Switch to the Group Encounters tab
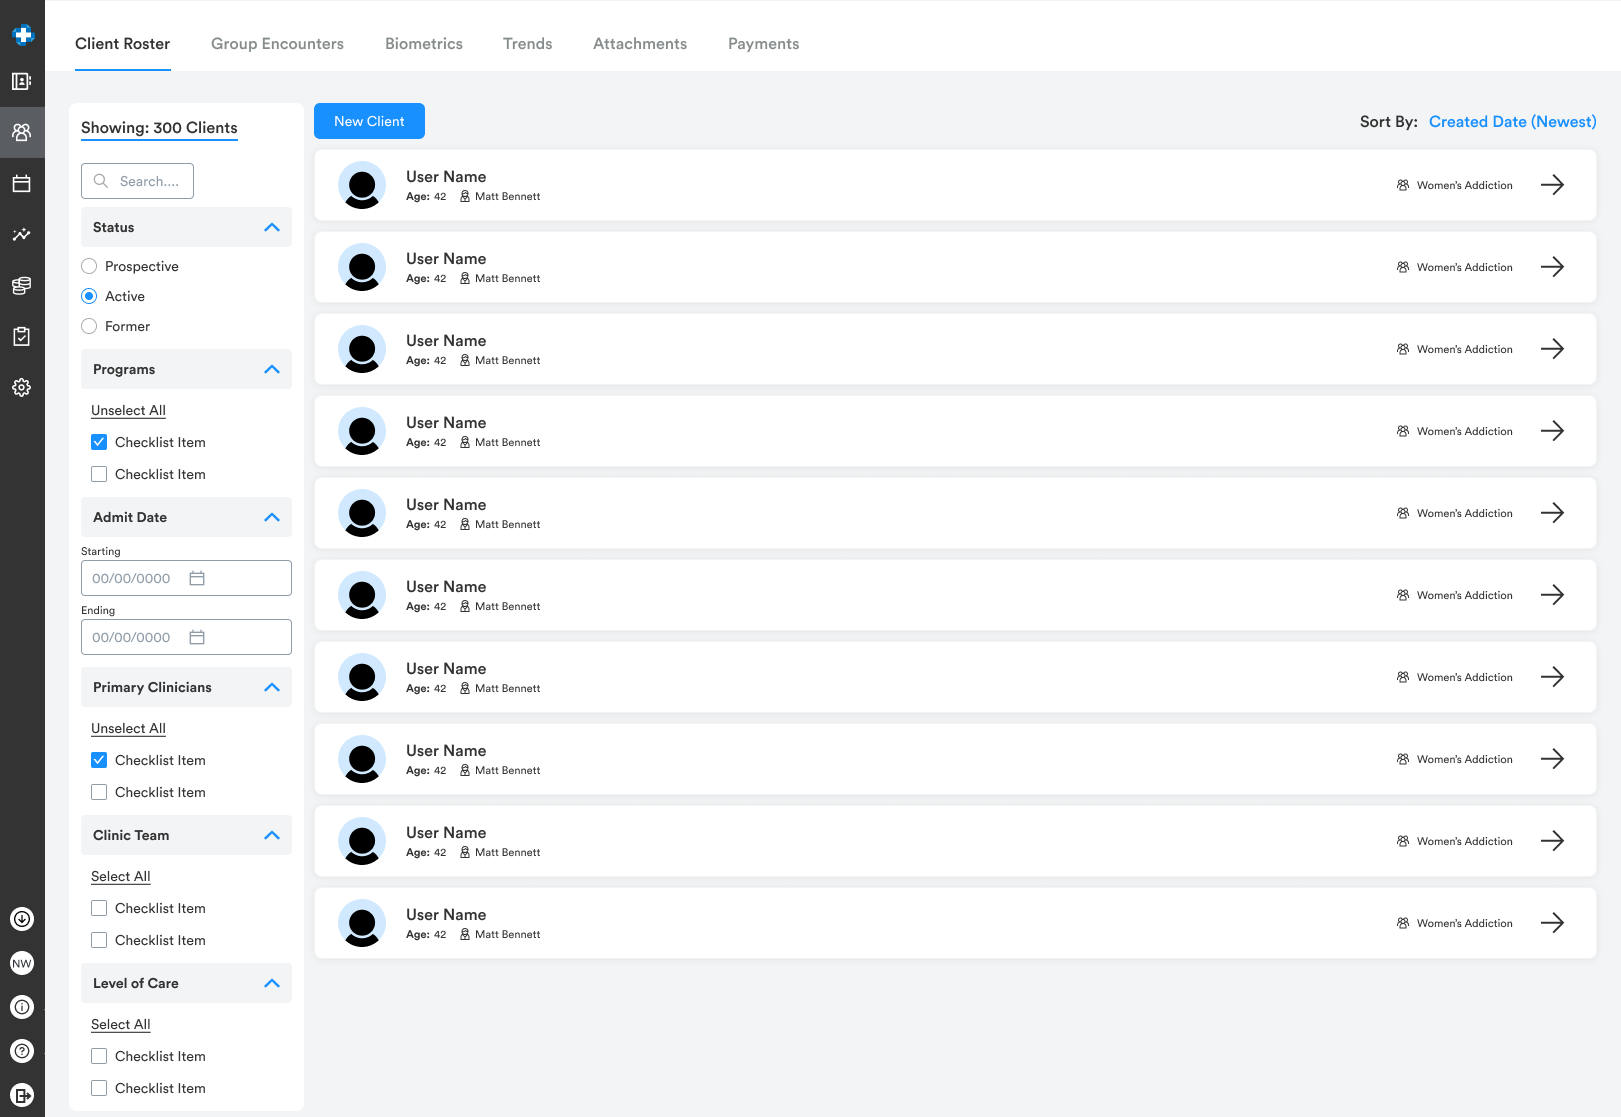The height and width of the screenshot is (1117, 1621). coord(277,44)
